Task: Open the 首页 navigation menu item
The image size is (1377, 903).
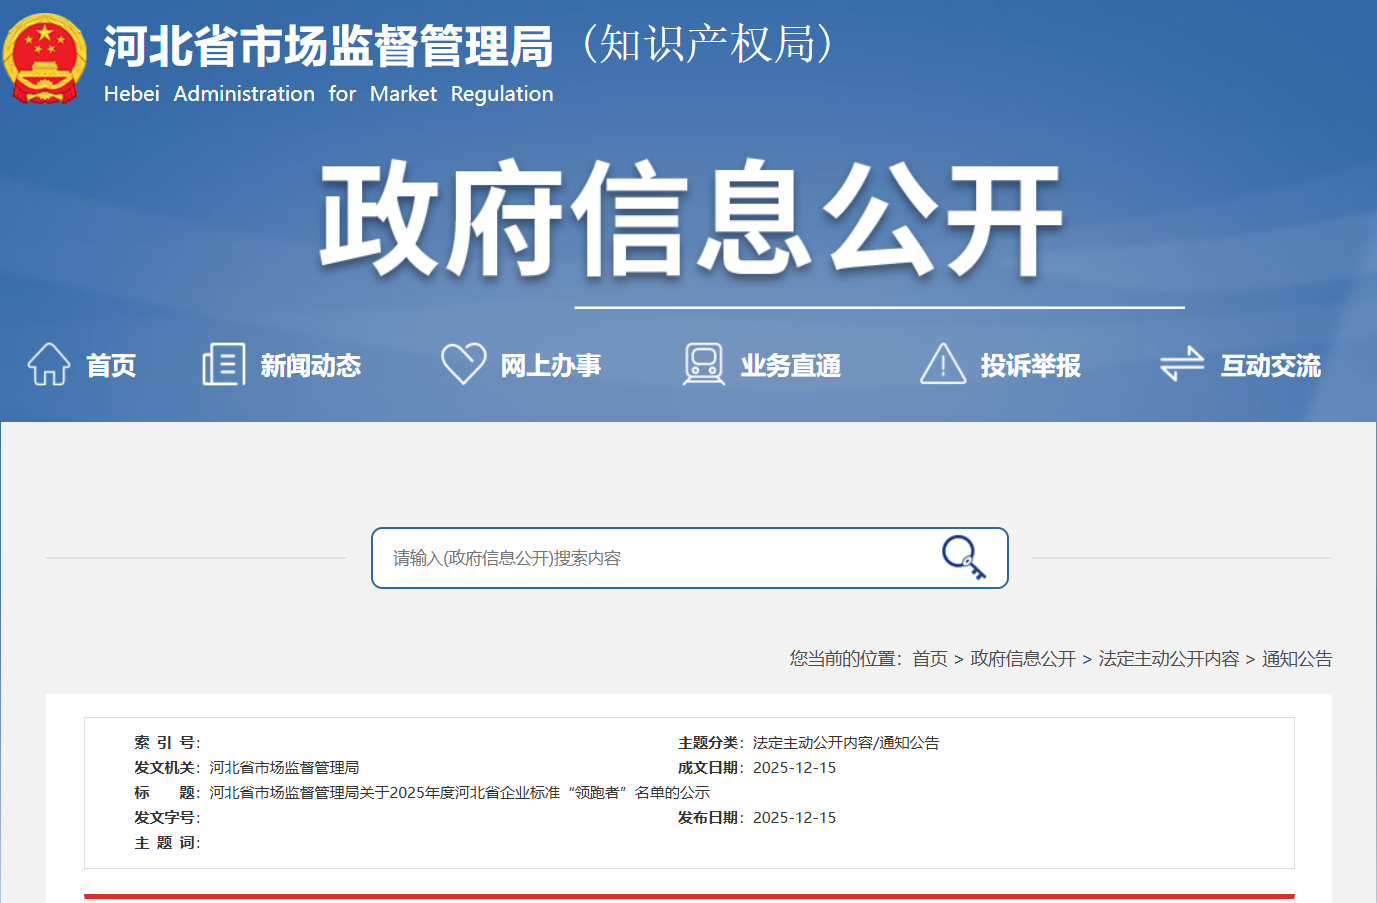Action: (x=111, y=366)
